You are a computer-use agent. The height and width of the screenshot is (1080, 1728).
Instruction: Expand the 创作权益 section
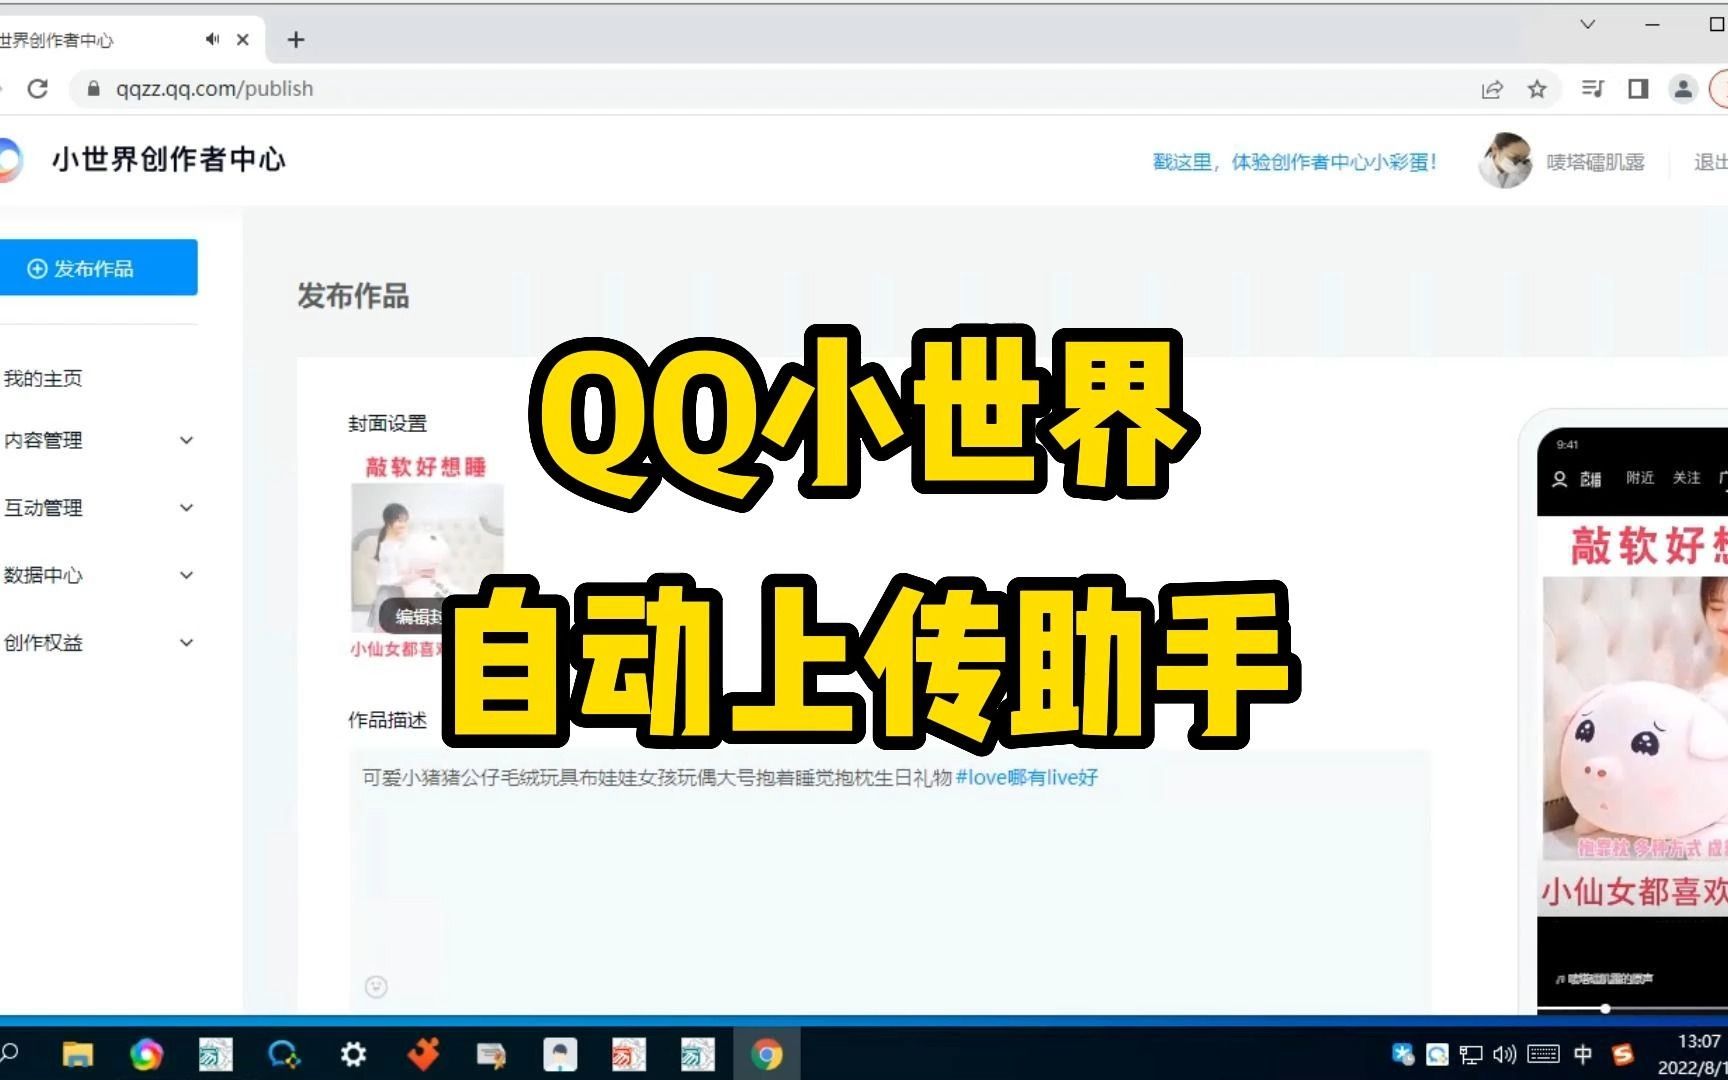[x=98, y=642]
